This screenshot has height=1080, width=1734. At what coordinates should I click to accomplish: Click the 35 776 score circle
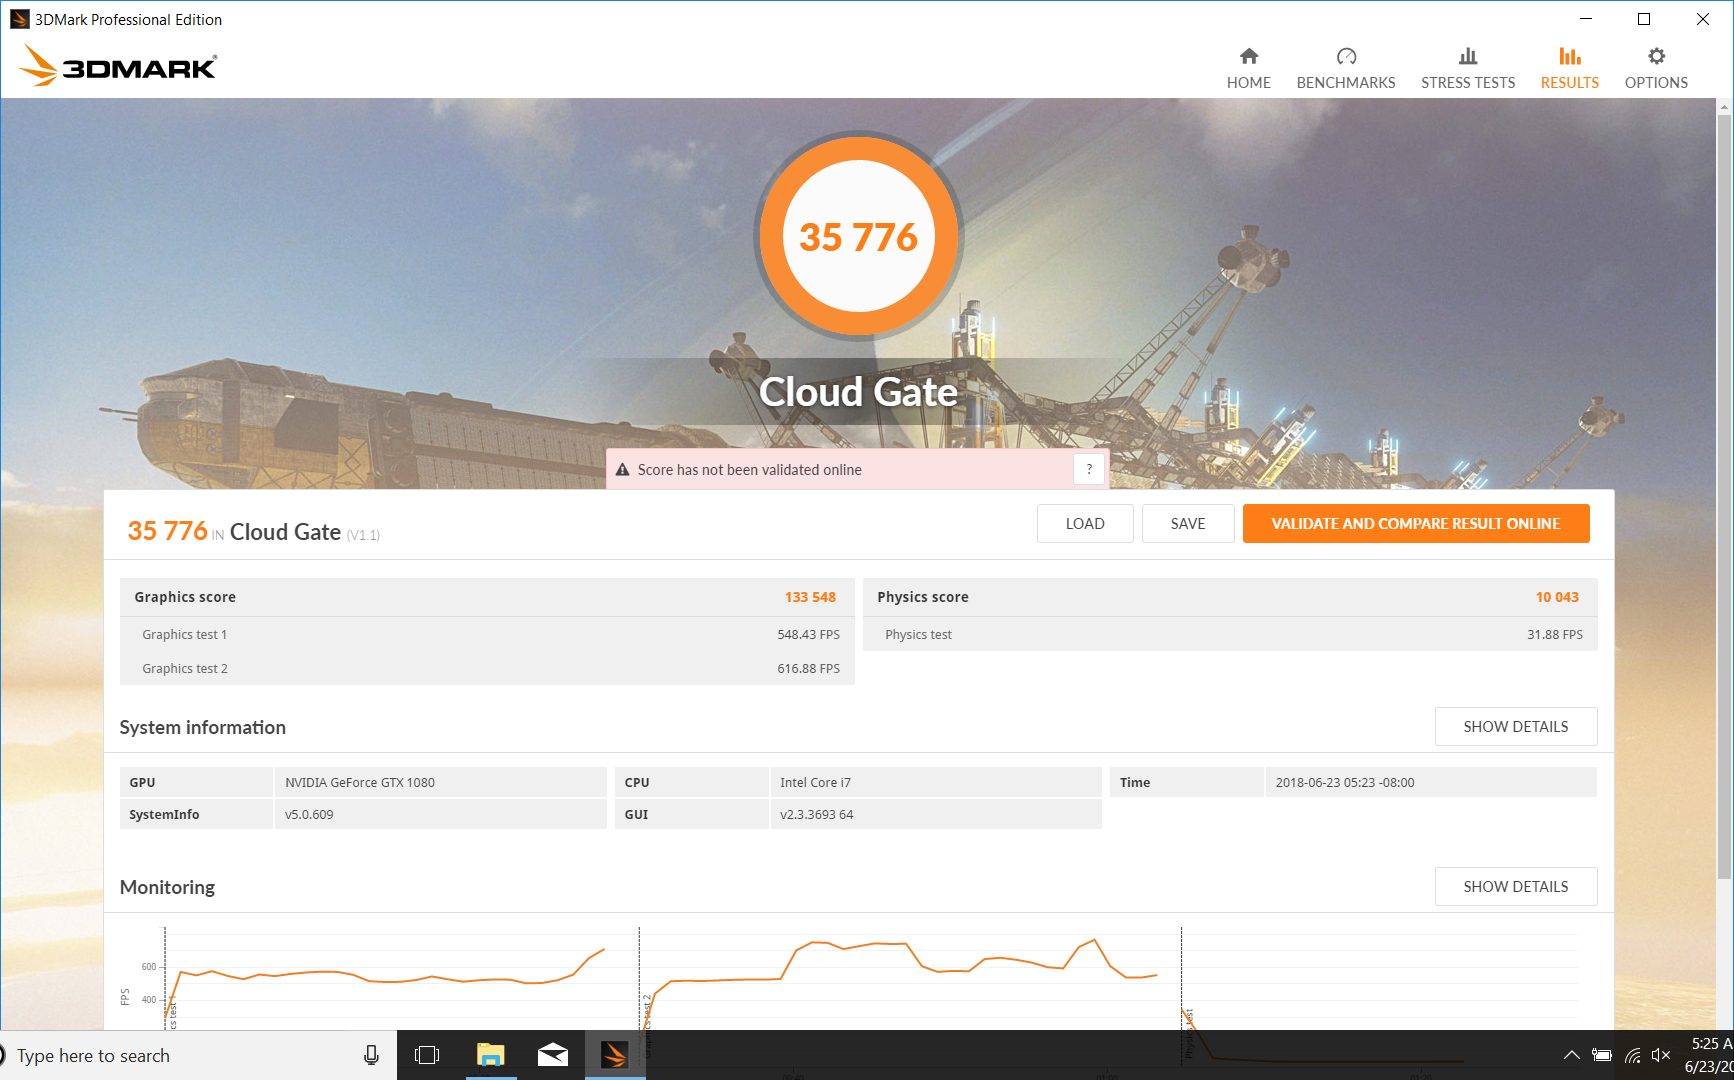(x=858, y=237)
